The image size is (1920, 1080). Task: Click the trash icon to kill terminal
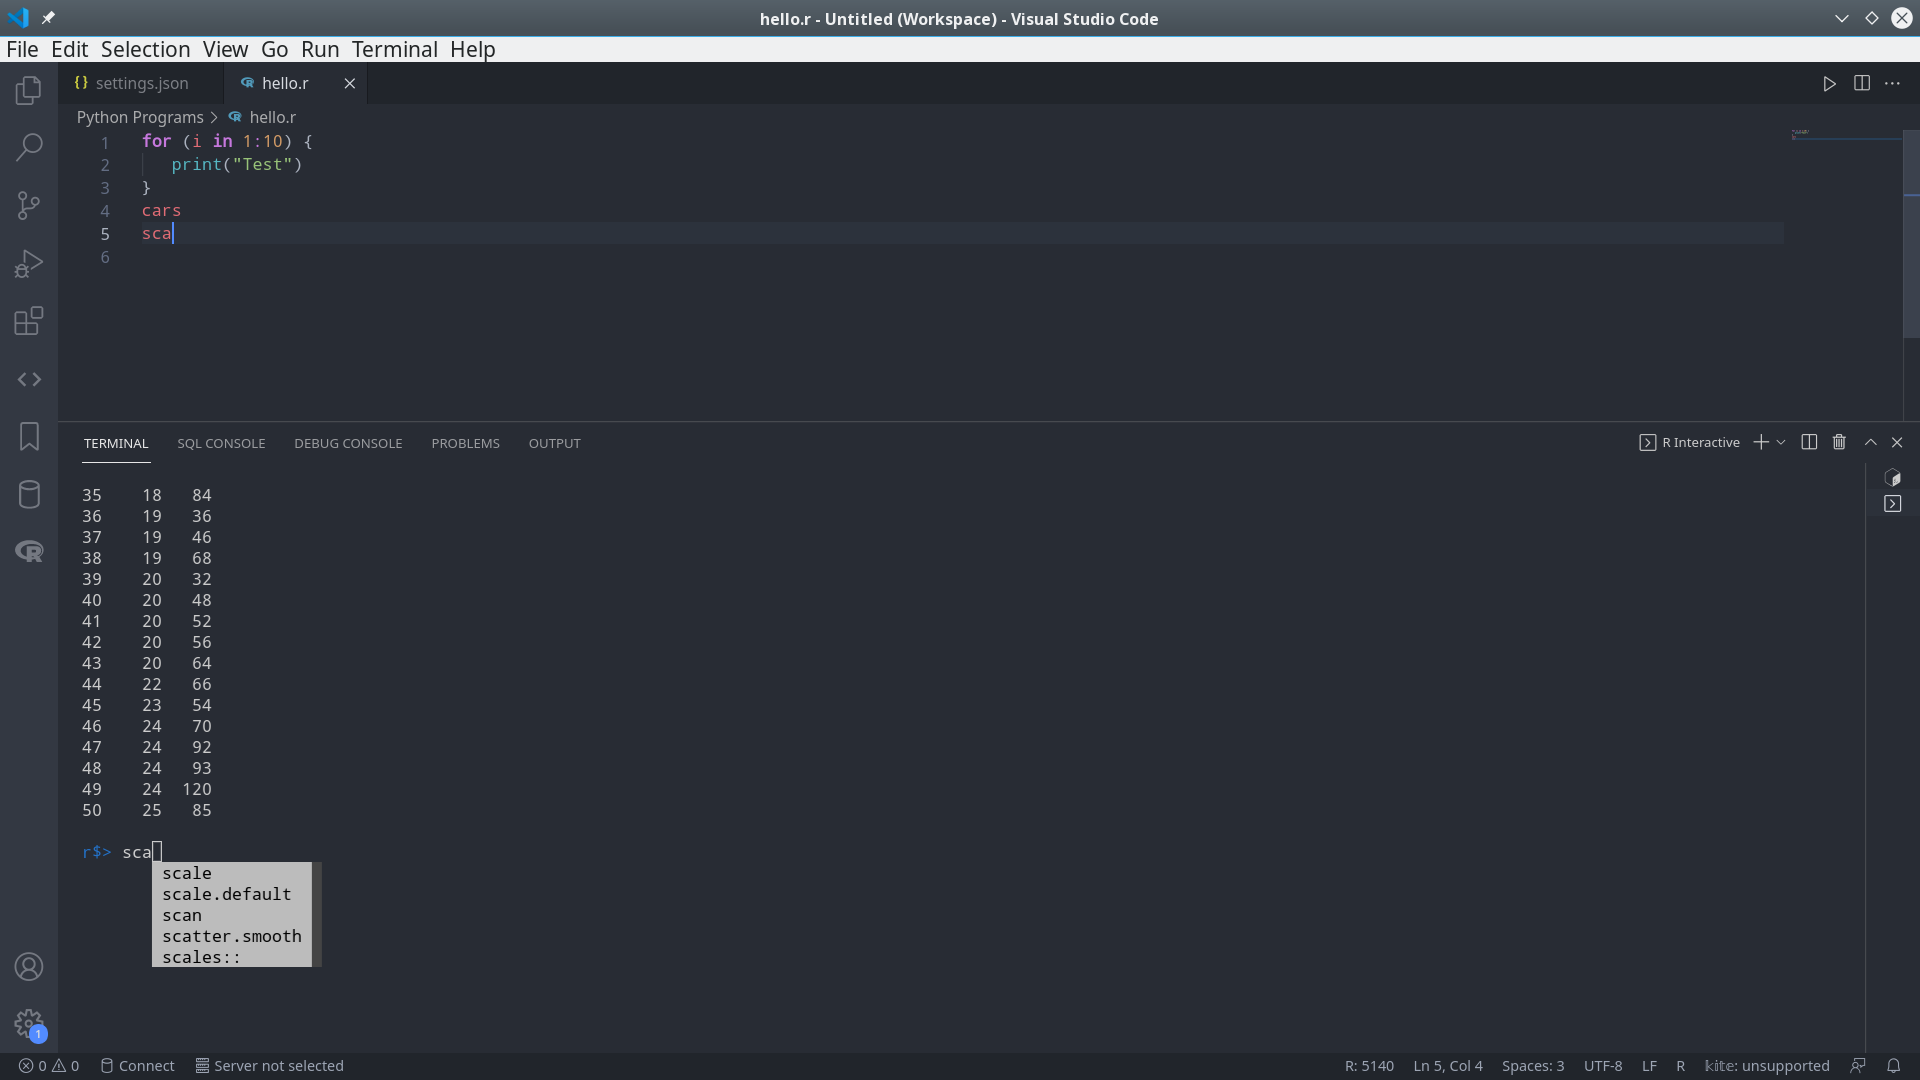1839,442
